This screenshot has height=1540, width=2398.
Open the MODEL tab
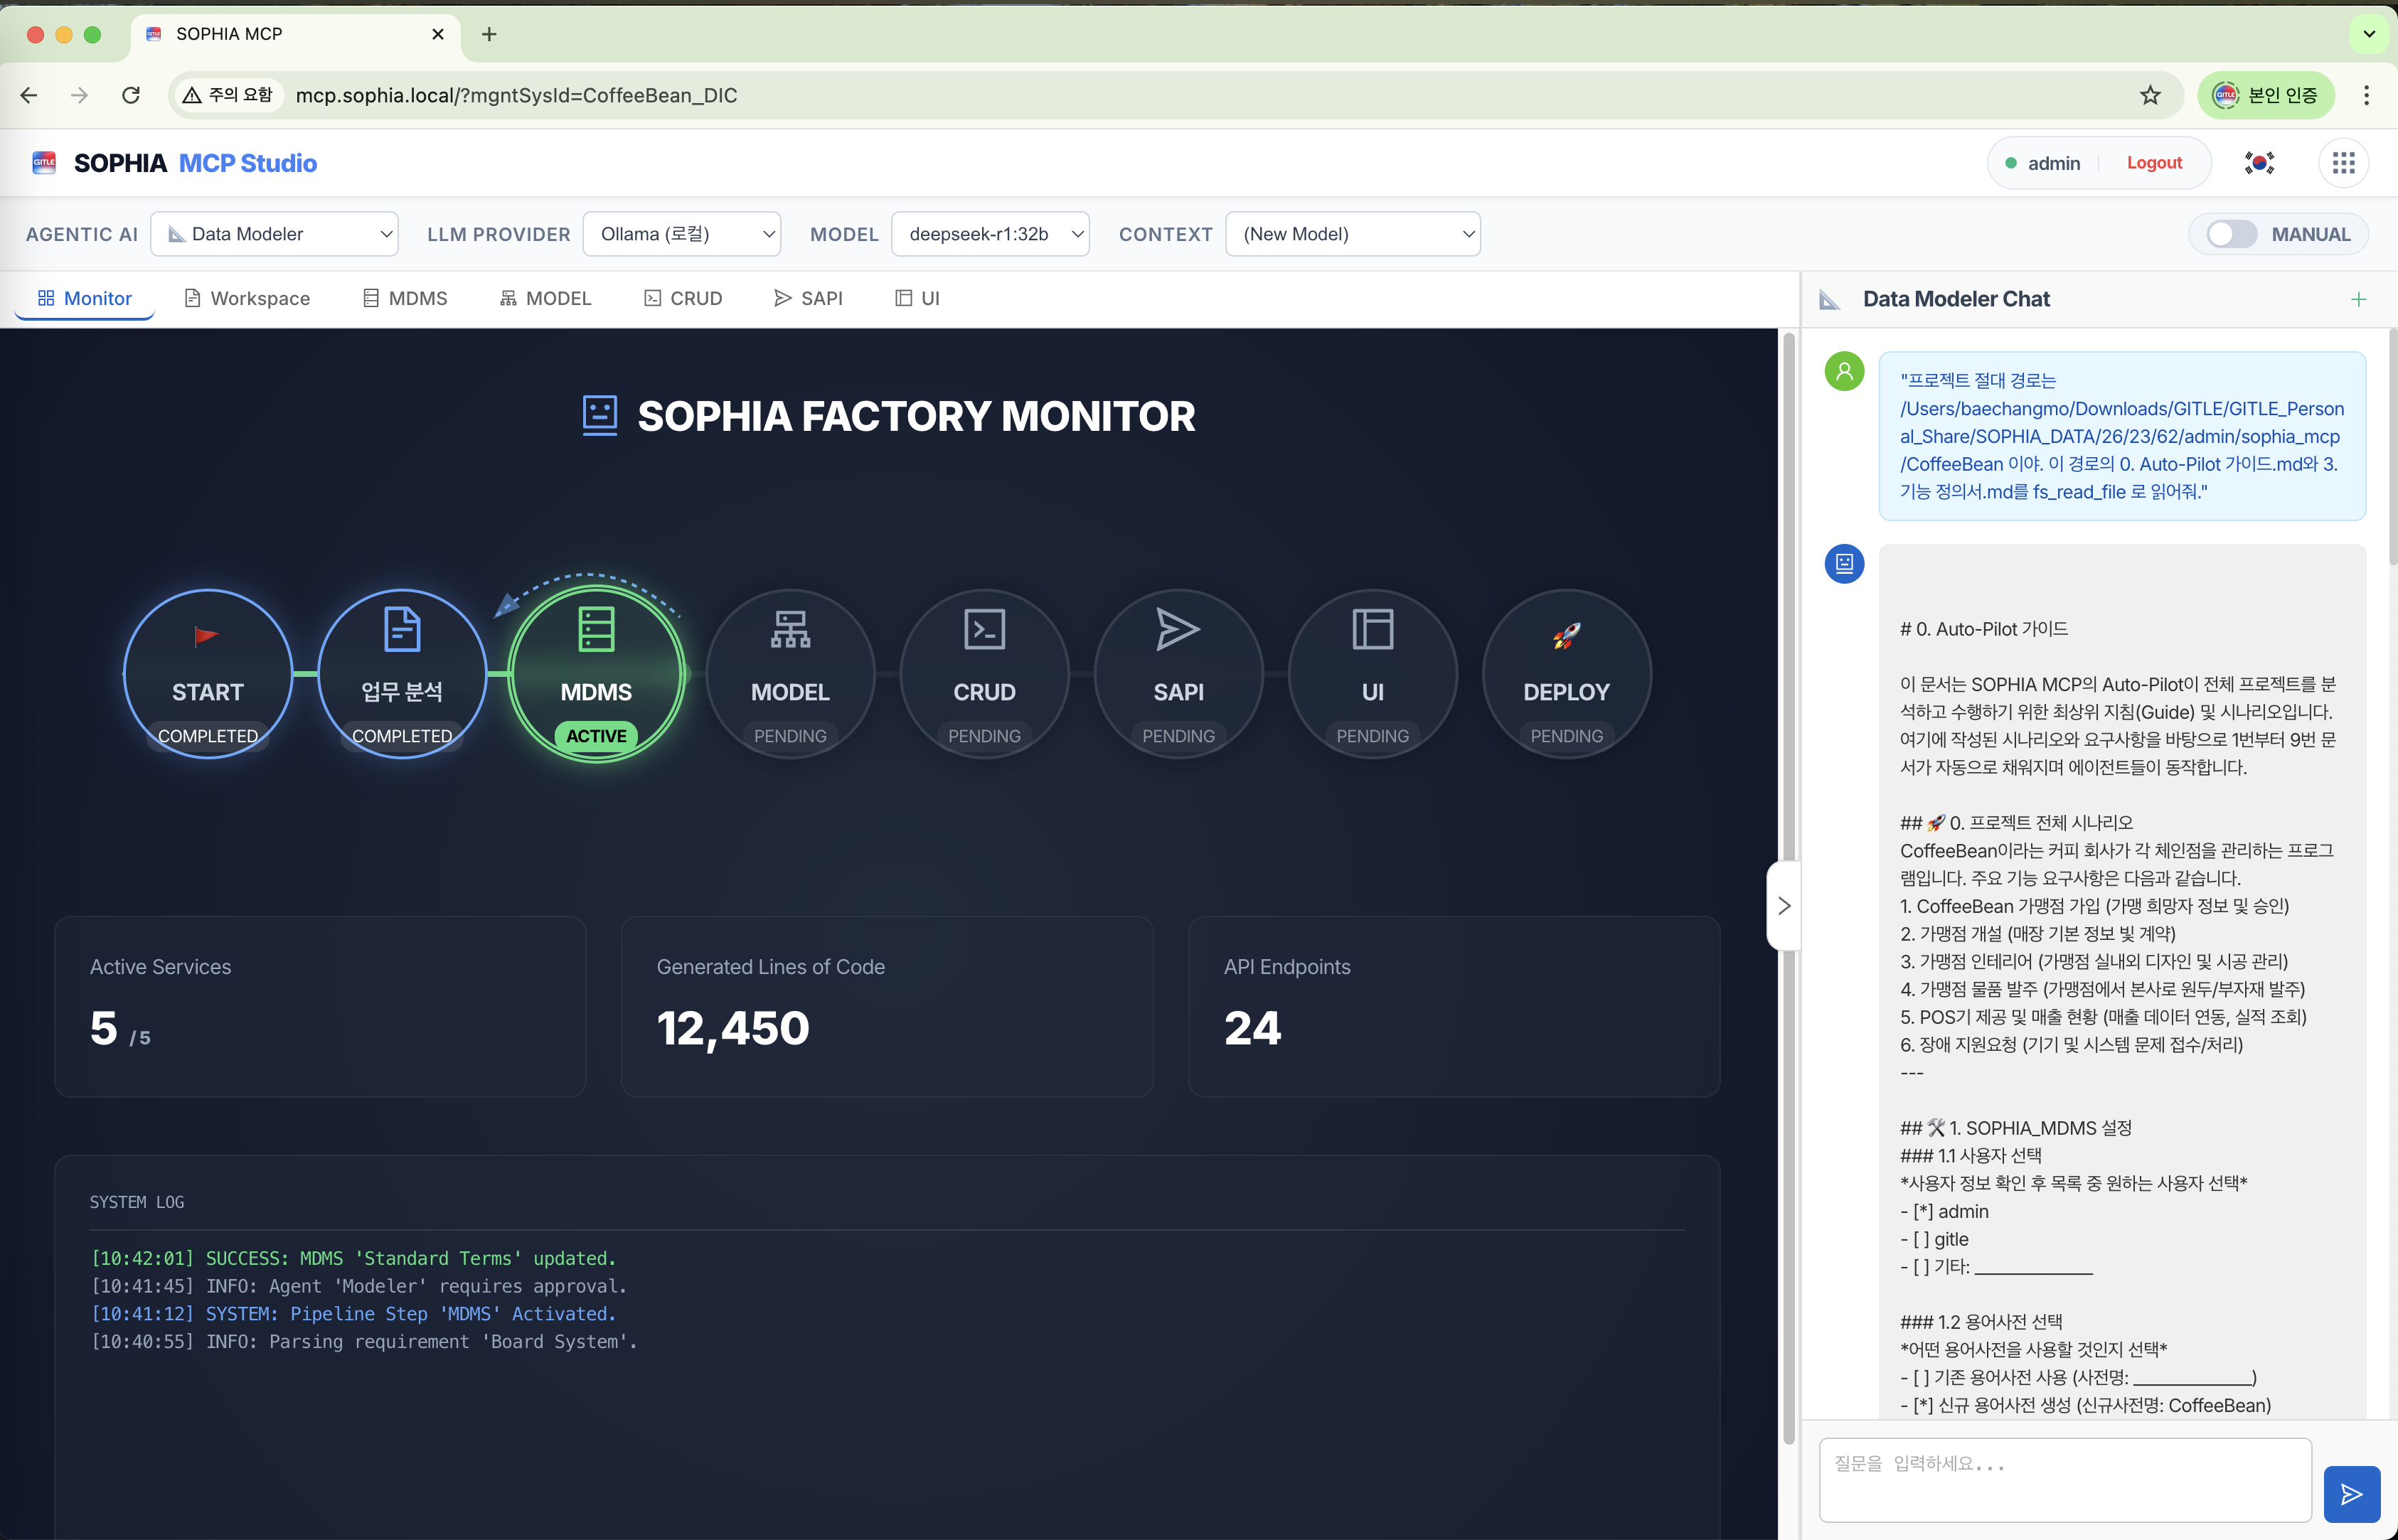click(546, 298)
